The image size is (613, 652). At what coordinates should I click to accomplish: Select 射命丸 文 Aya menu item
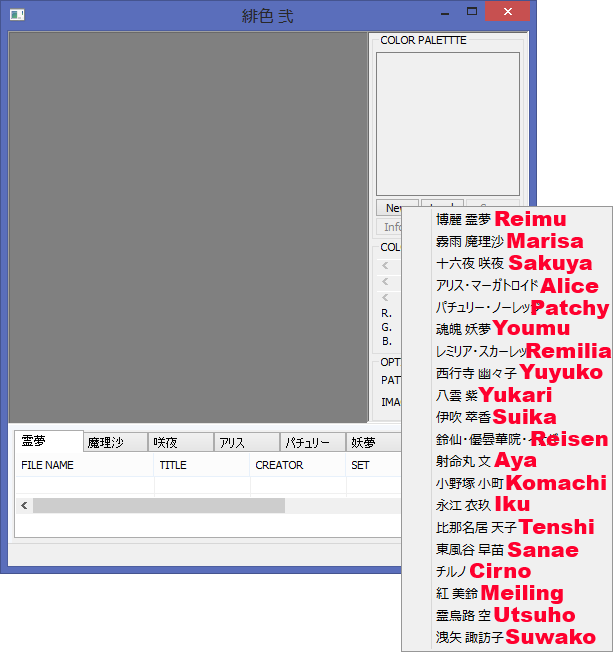tap(507, 461)
